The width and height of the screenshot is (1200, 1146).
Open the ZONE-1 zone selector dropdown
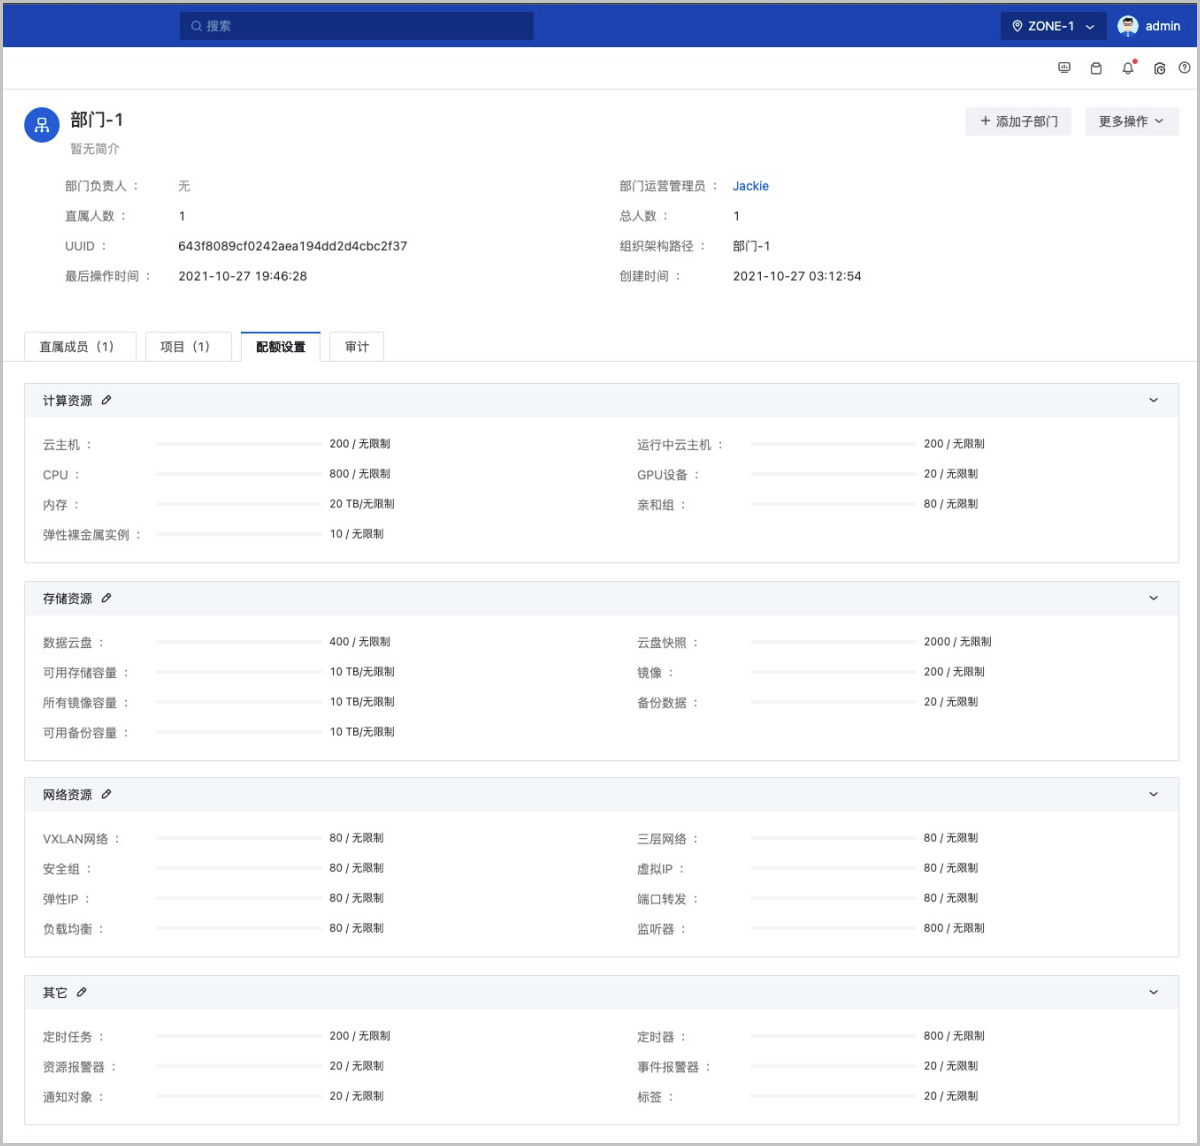coord(1052,26)
